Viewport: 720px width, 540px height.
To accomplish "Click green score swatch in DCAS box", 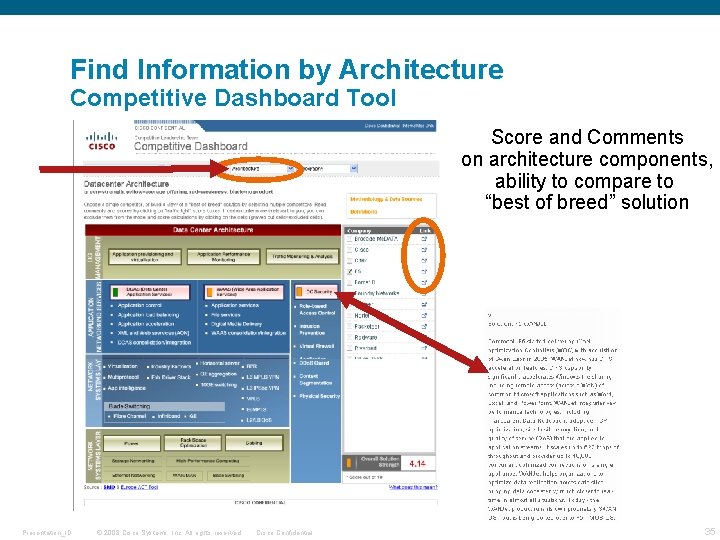I will click(x=116, y=292).
